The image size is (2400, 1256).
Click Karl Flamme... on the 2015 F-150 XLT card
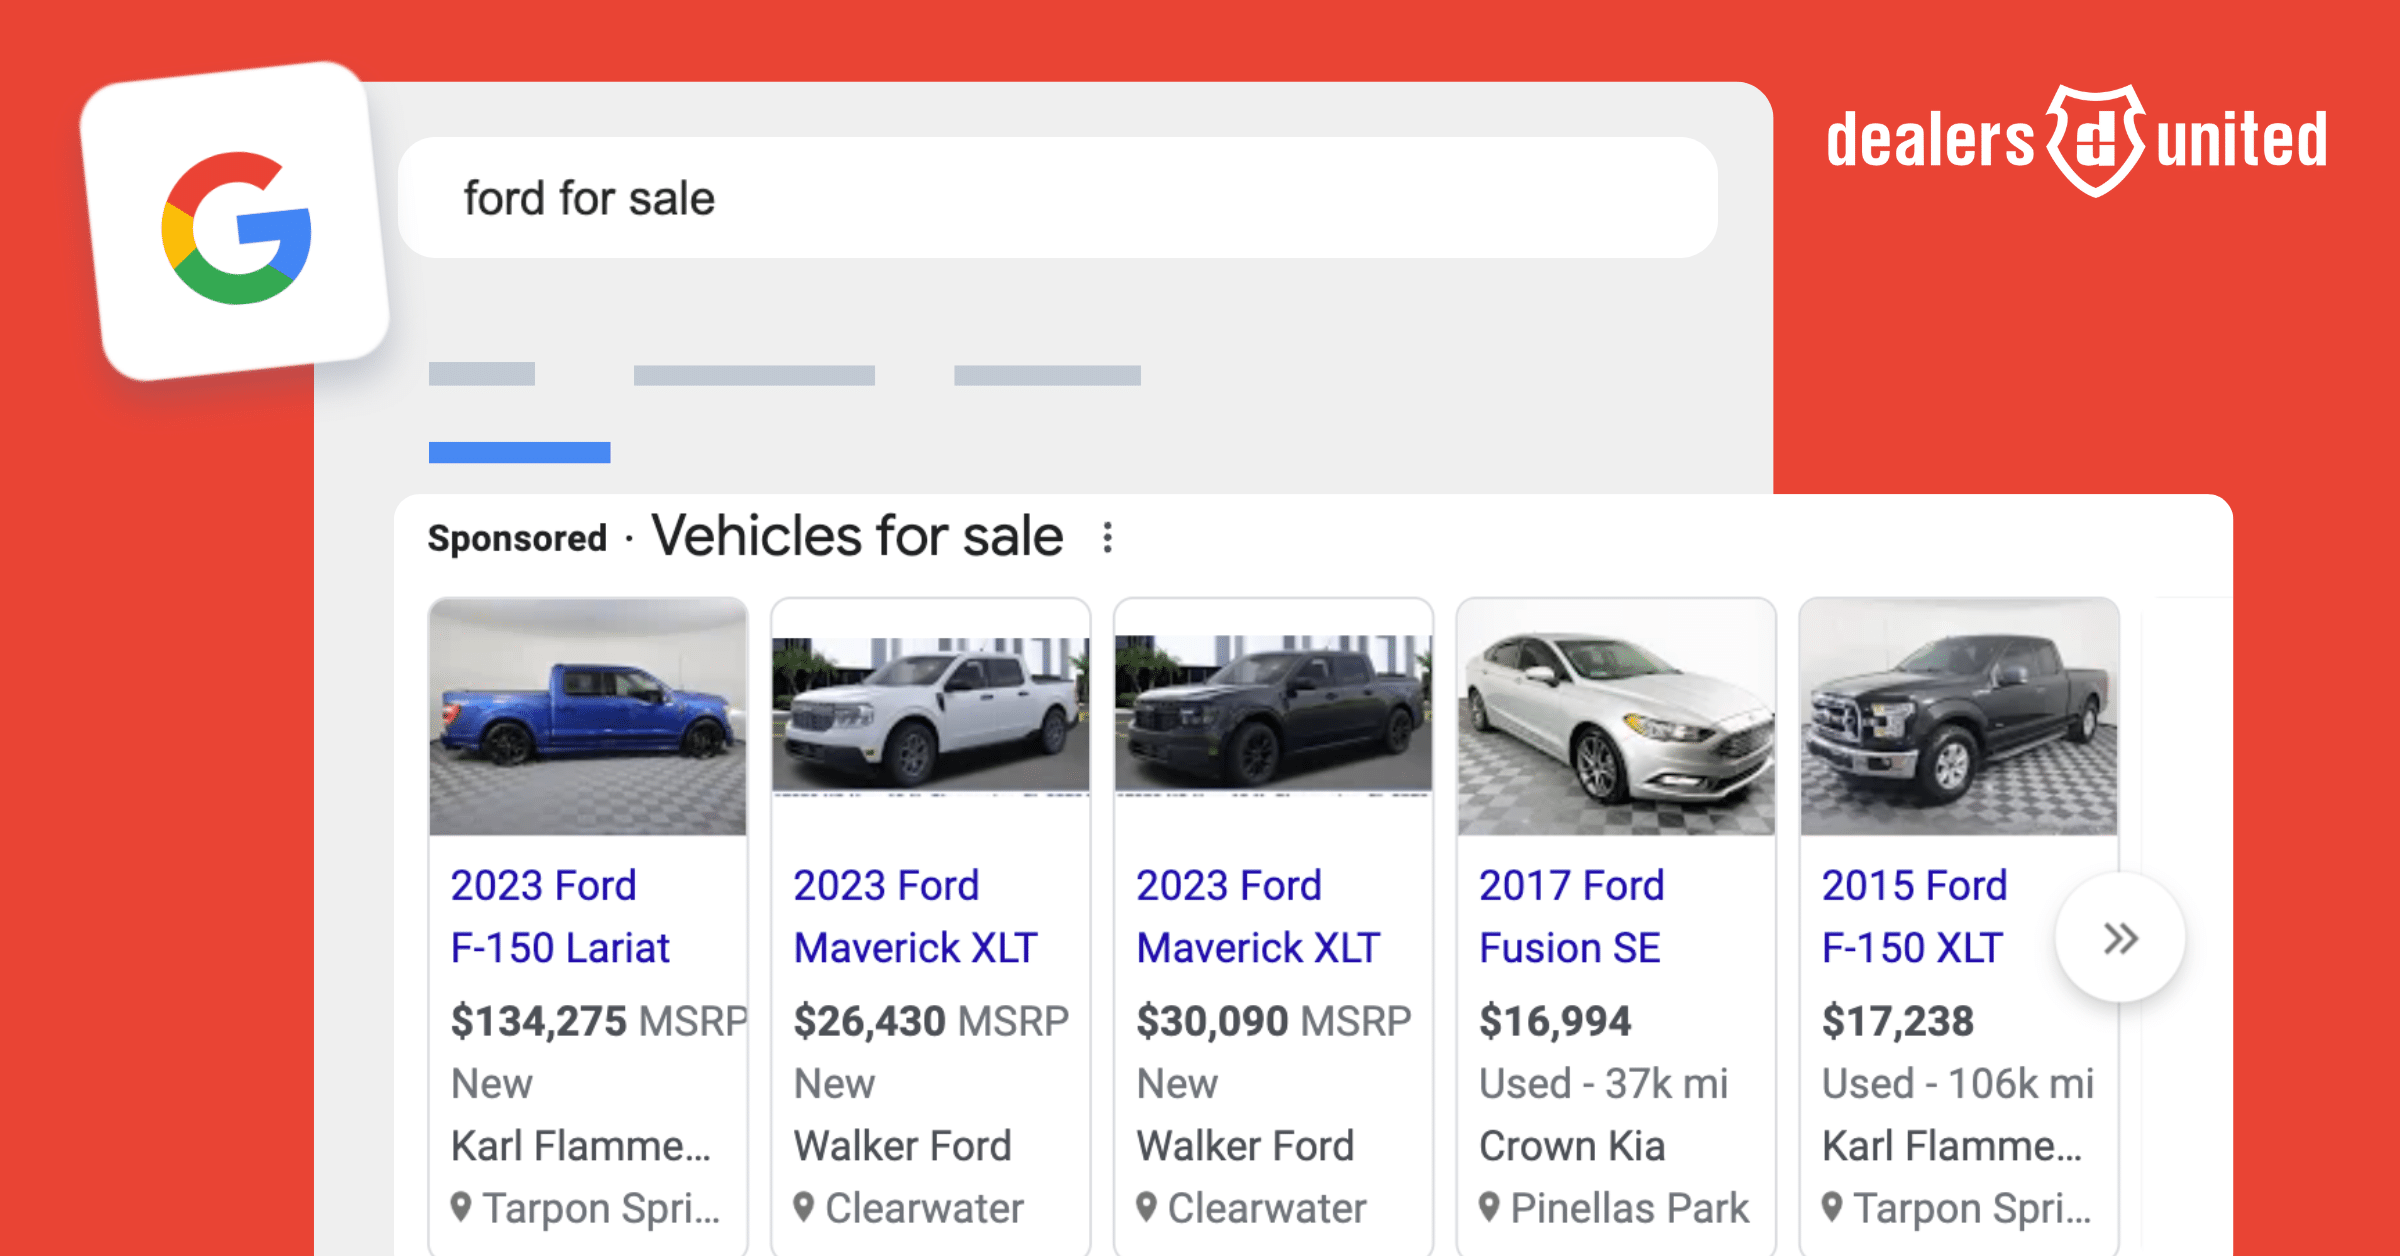tap(1952, 1146)
